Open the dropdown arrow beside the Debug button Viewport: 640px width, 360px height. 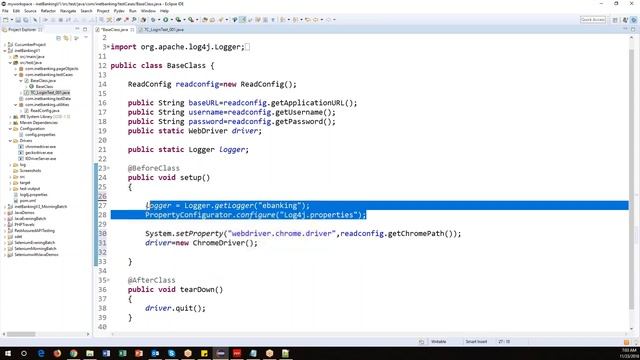[x=159, y=20]
